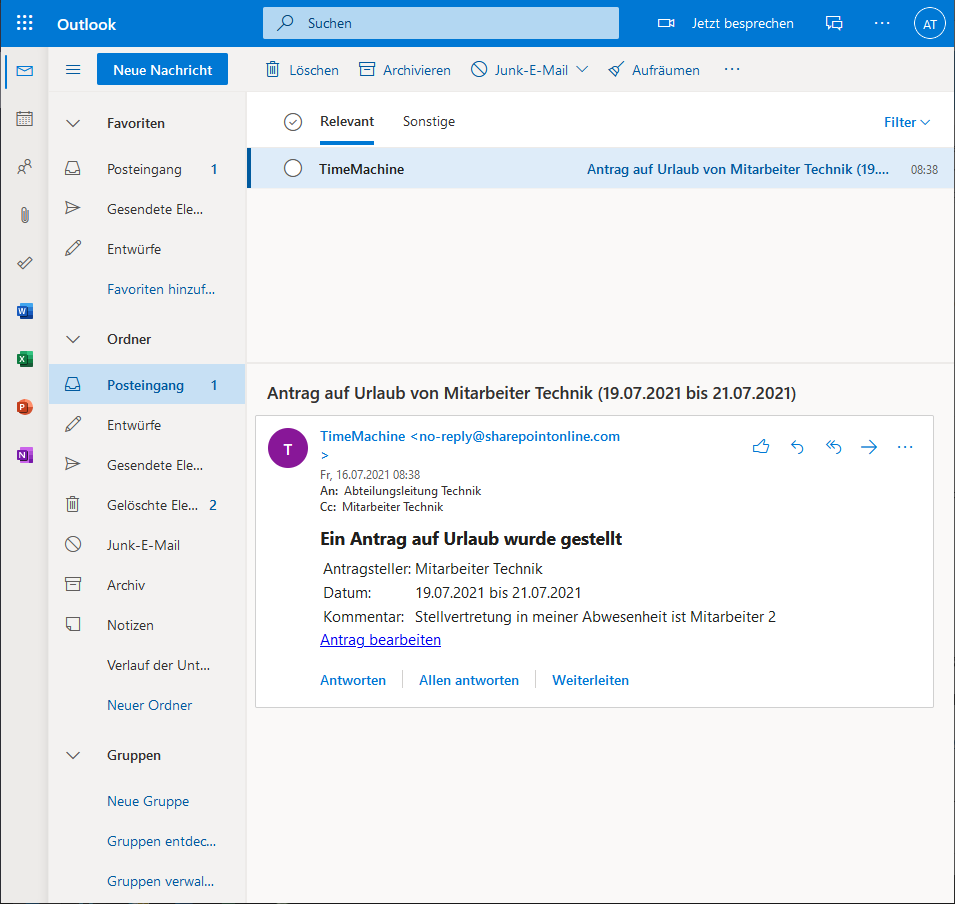
Task: Open the OneNote app icon
Action: [x=25, y=455]
